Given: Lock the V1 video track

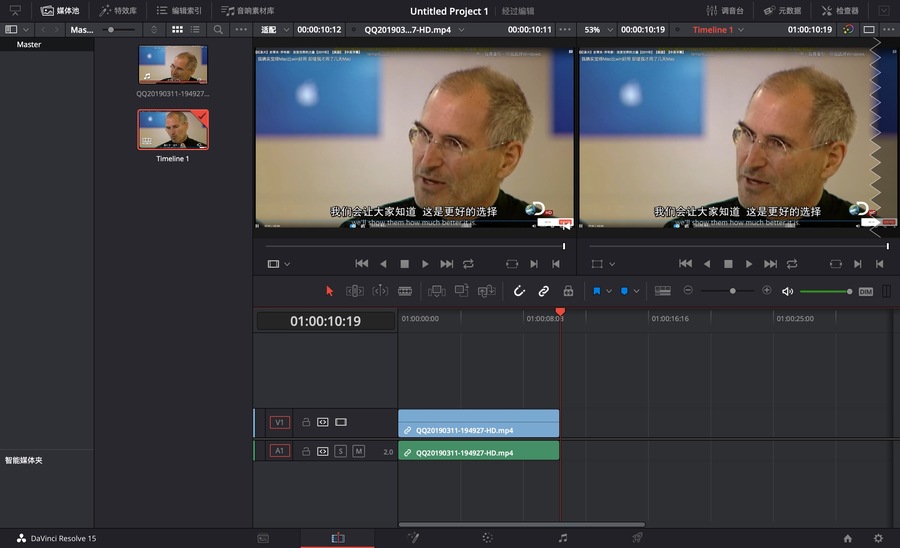Looking at the screenshot, I should click(306, 422).
